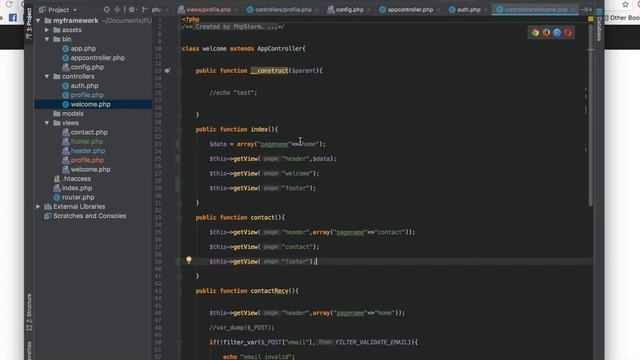The height and width of the screenshot is (360, 640).
Task: Fold the contact function in gutter
Action: 179,218
